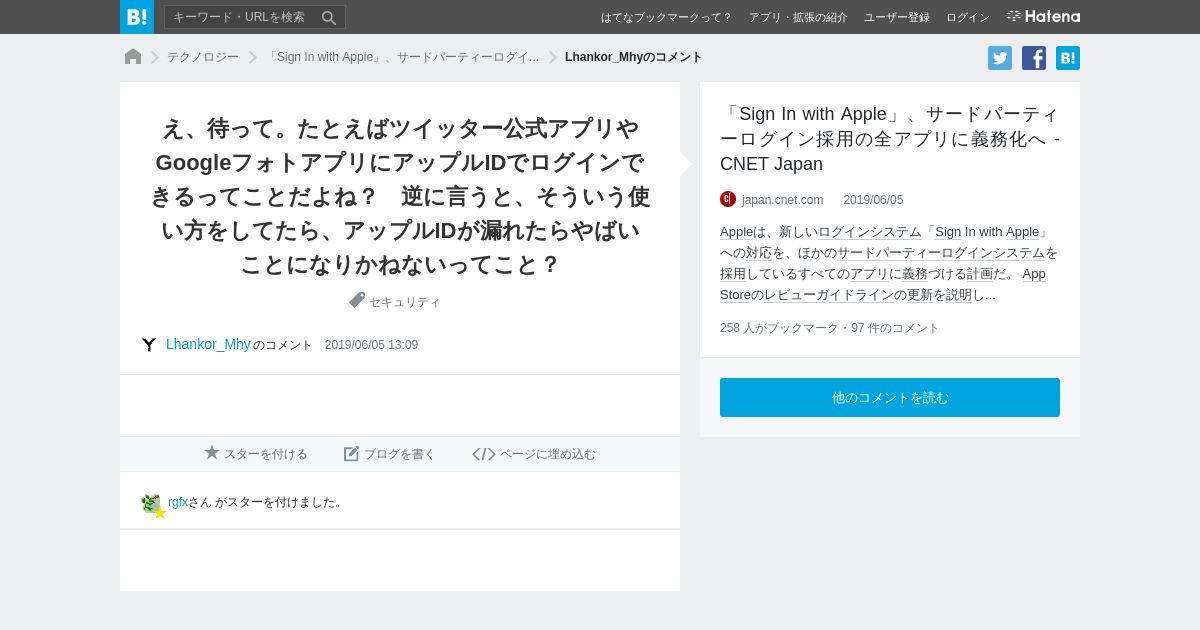Click ログイン in top bar
1200x630 pixels.
(968, 17)
